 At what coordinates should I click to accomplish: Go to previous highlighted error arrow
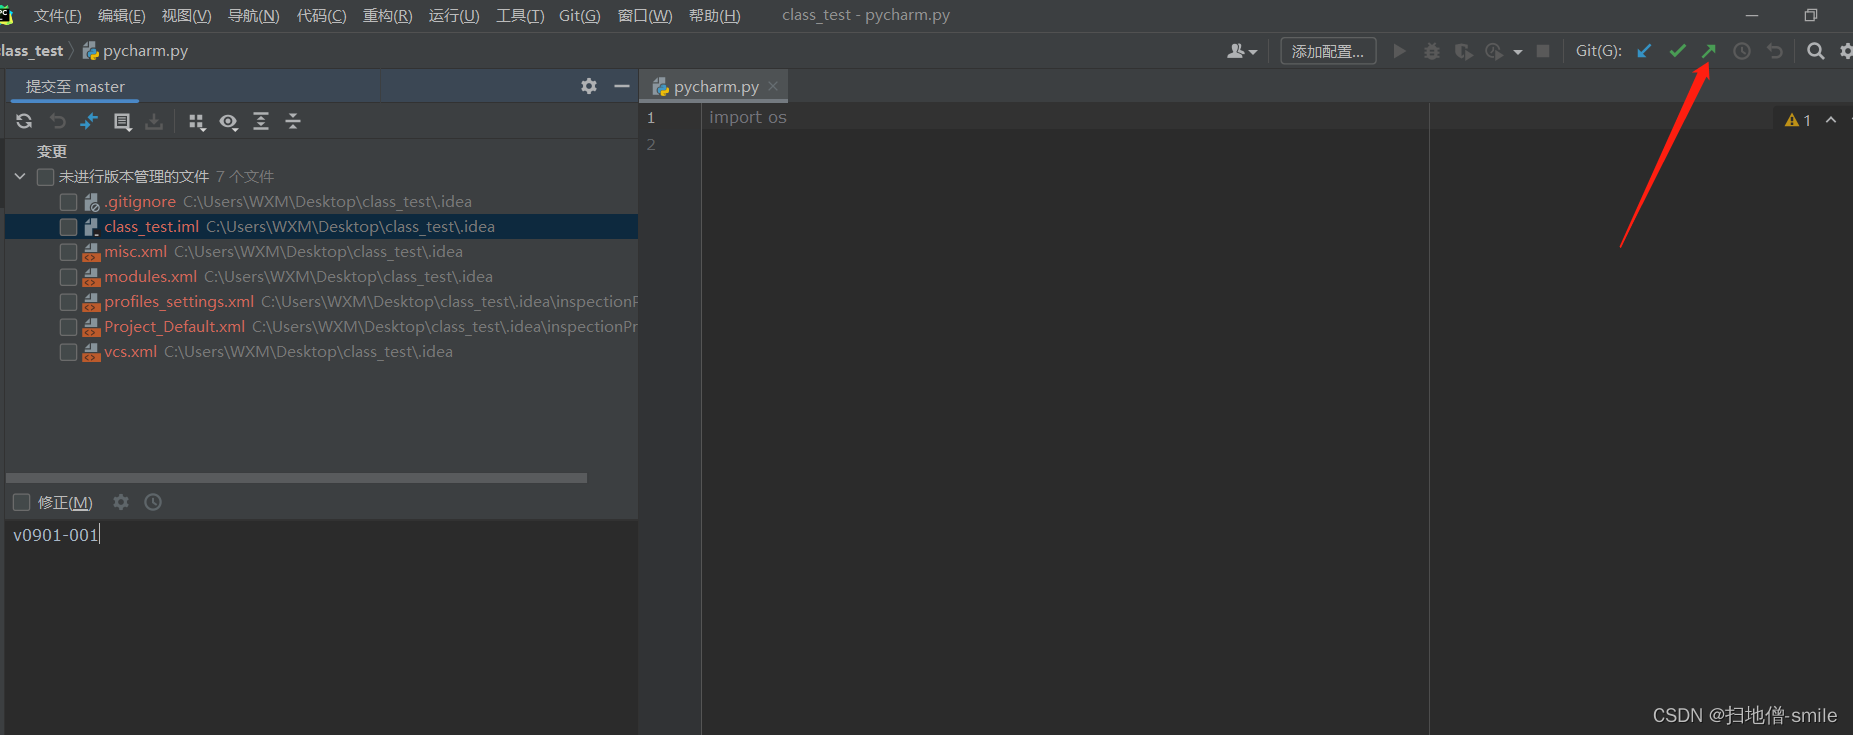pyautogui.click(x=1831, y=120)
